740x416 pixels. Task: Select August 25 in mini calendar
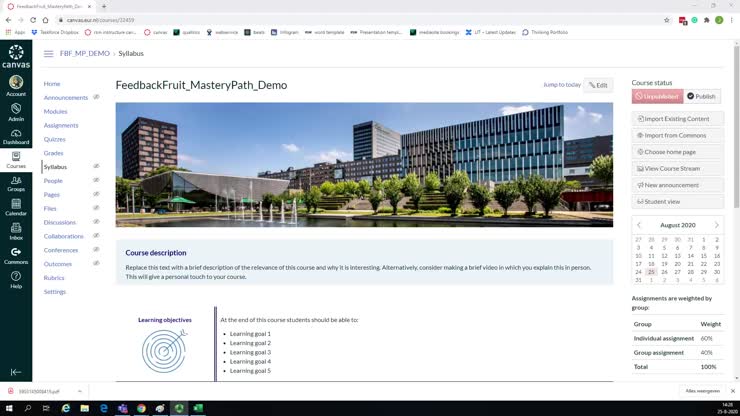click(x=651, y=272)
